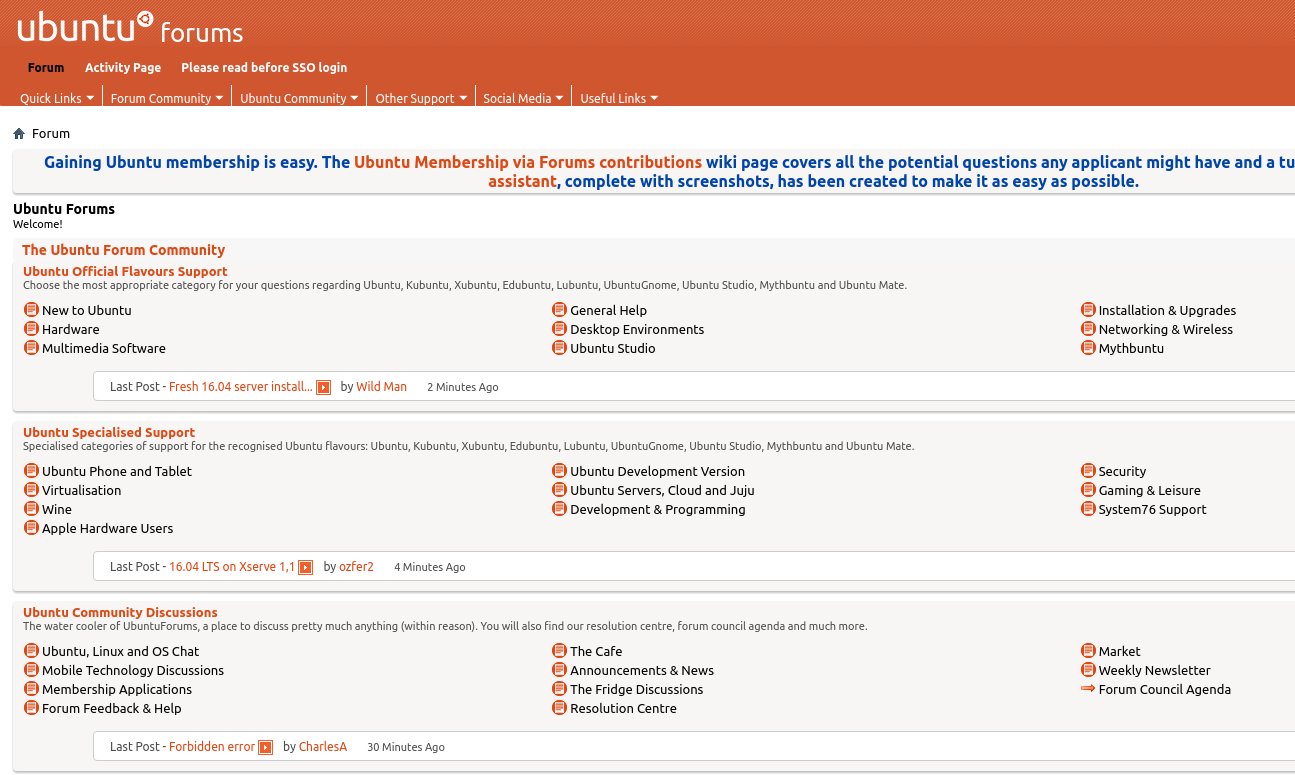View ozfer2's user profile
1295x775 pixels.
coord(356,566)
